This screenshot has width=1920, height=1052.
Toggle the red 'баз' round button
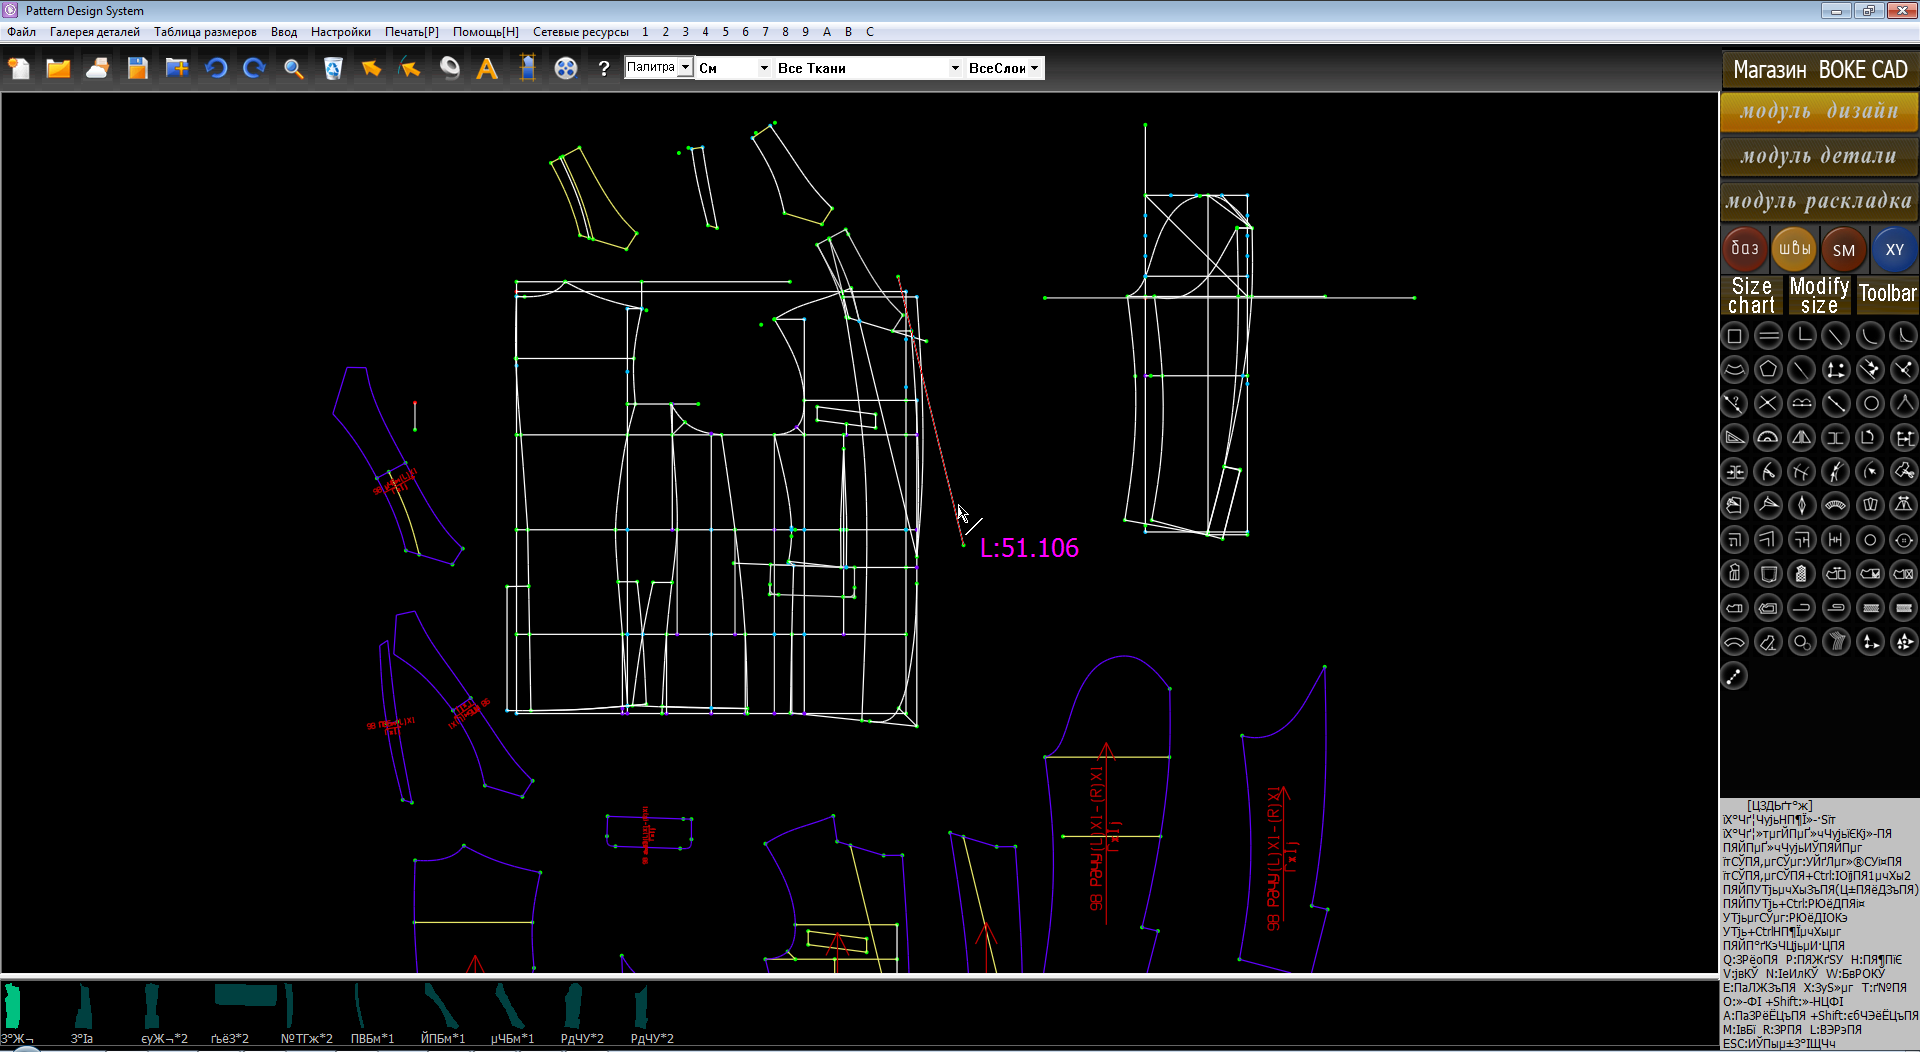tap(1745, 249)
